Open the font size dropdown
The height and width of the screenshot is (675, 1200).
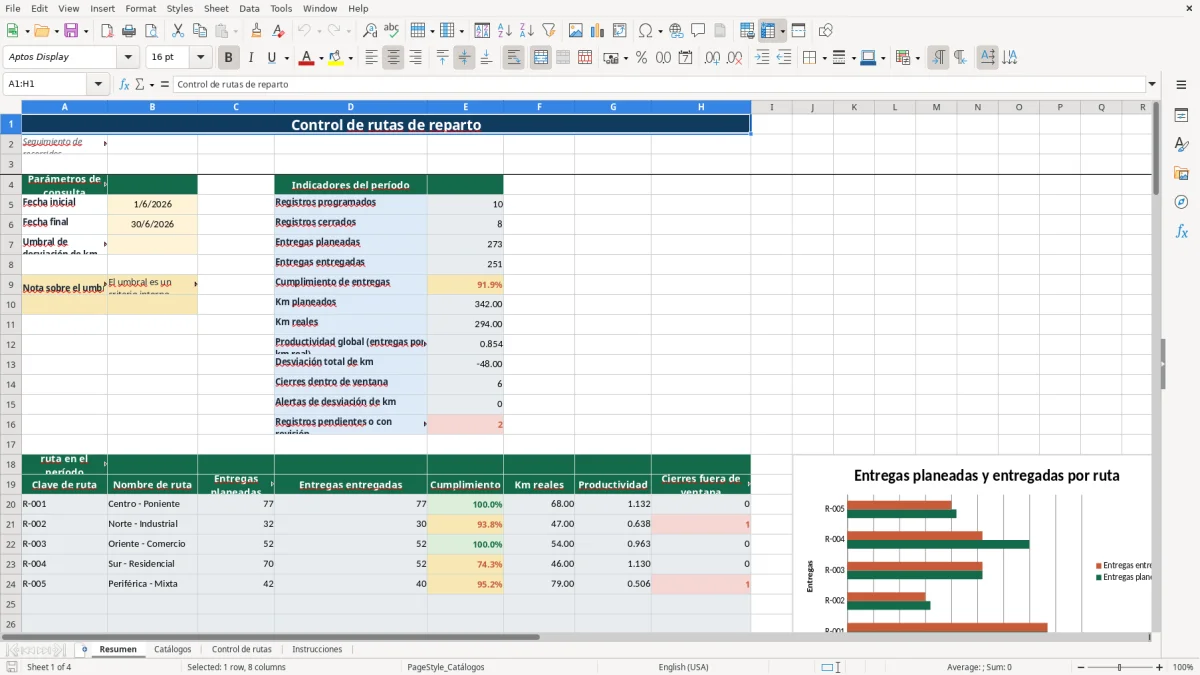pos(201,57)
